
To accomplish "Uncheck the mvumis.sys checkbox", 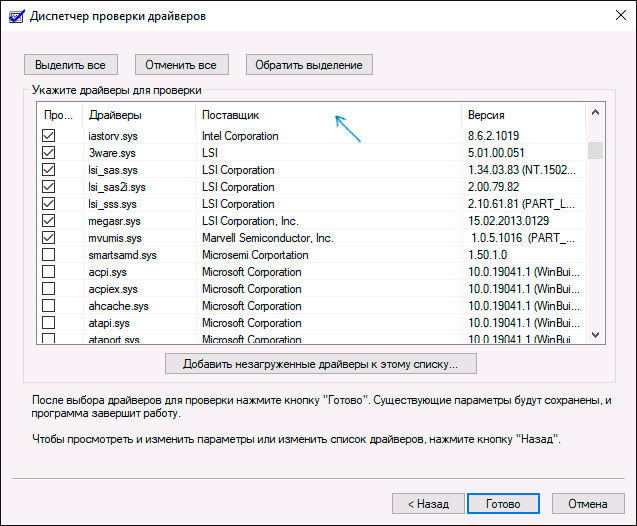I will (49, 238).
